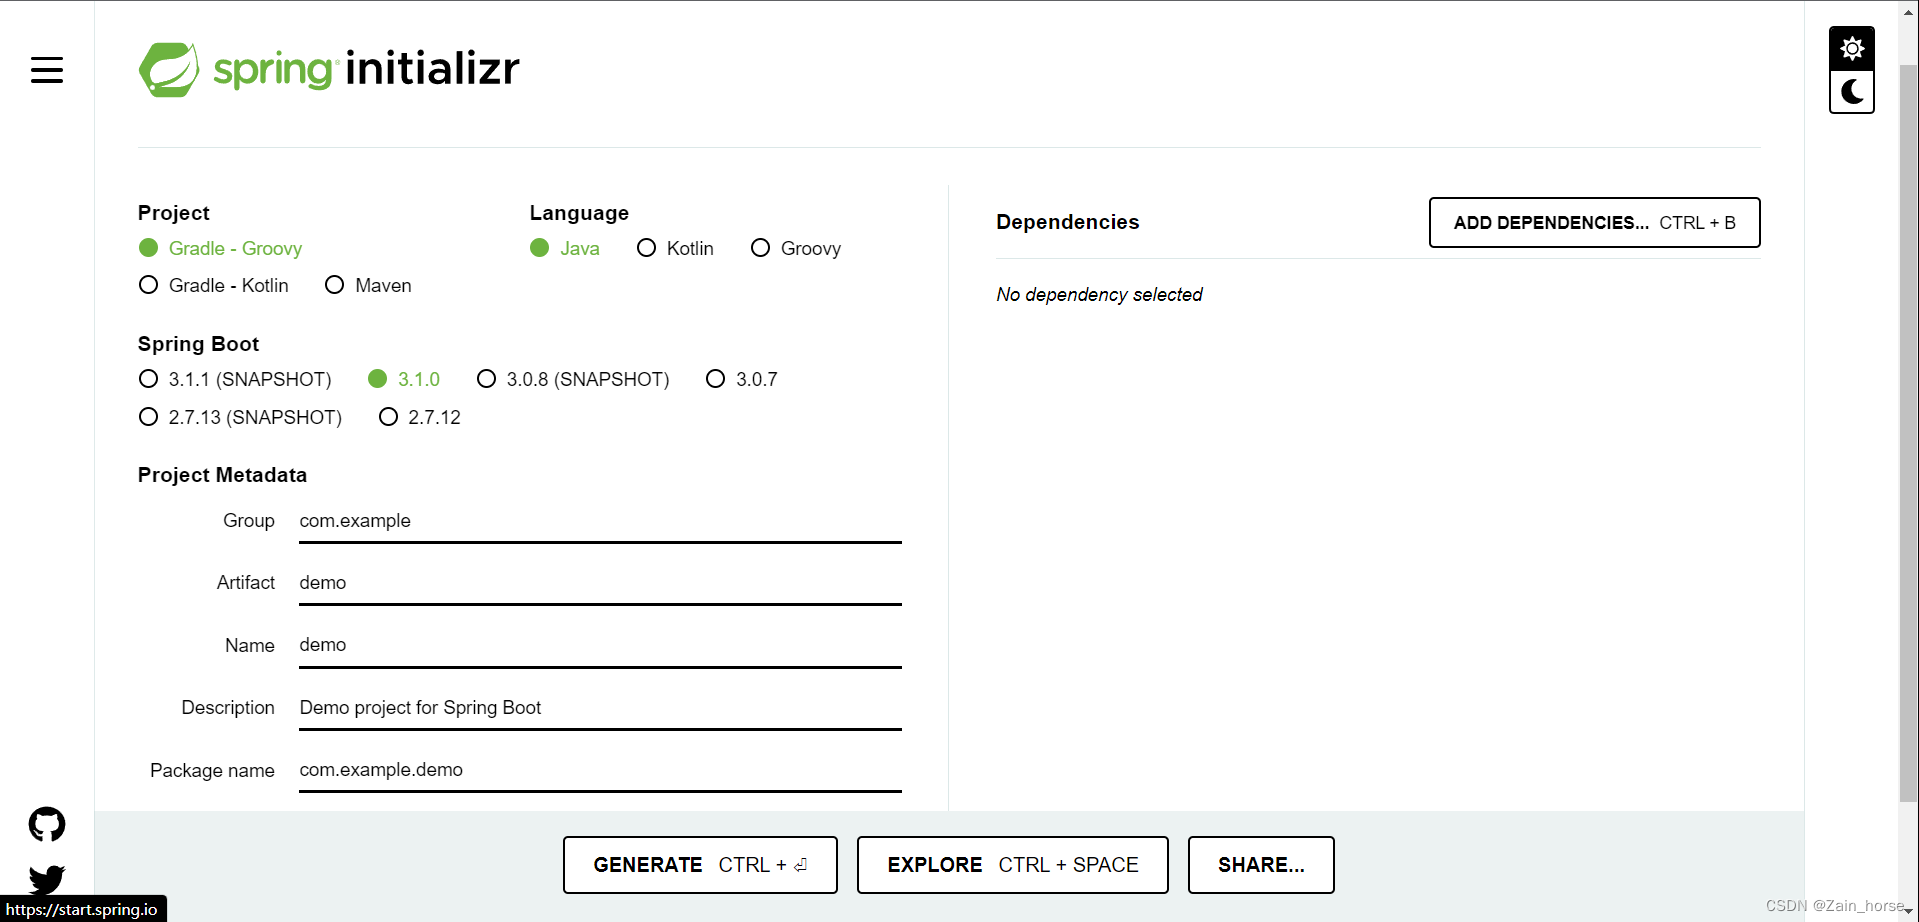This screenshot has height=922, width=1919.
Task: Click the Project section heading
Action: point(173,213)
